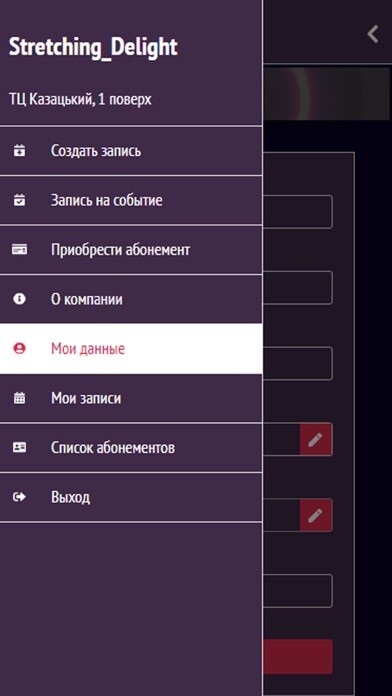Click the calendar-check icon beside Запись на событие
Image resolution: width=392 pixels, height=696 pixels.
19,201
